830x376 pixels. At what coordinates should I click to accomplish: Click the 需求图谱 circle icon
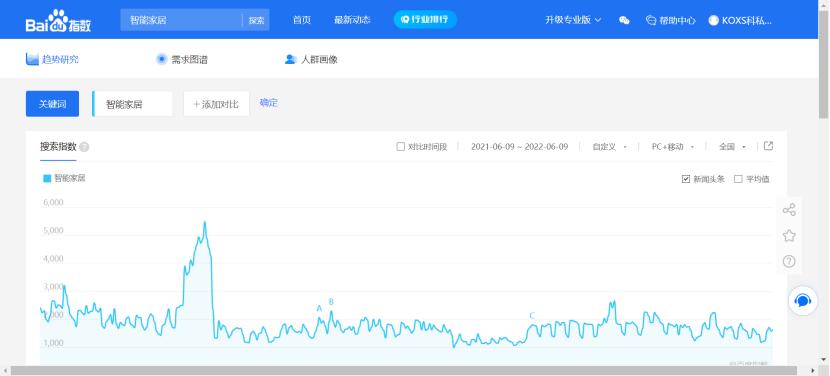point(161,59)
